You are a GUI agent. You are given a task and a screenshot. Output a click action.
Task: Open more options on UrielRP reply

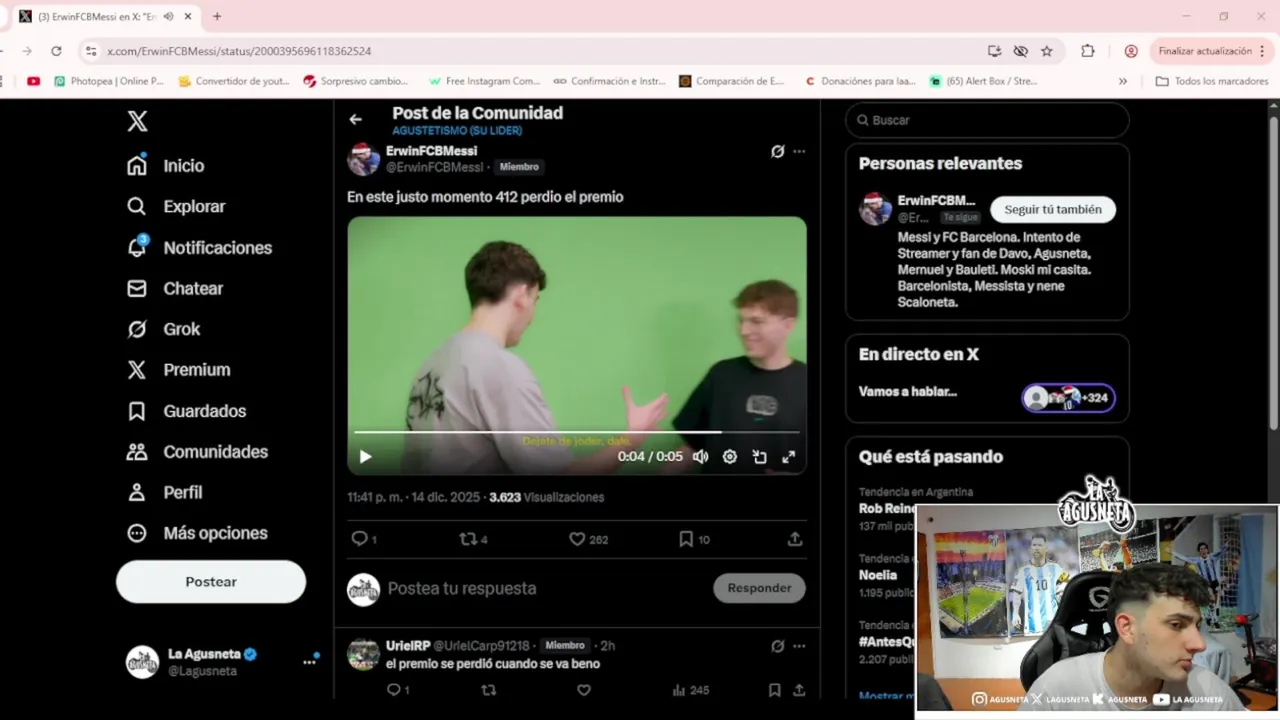point(799,647)
